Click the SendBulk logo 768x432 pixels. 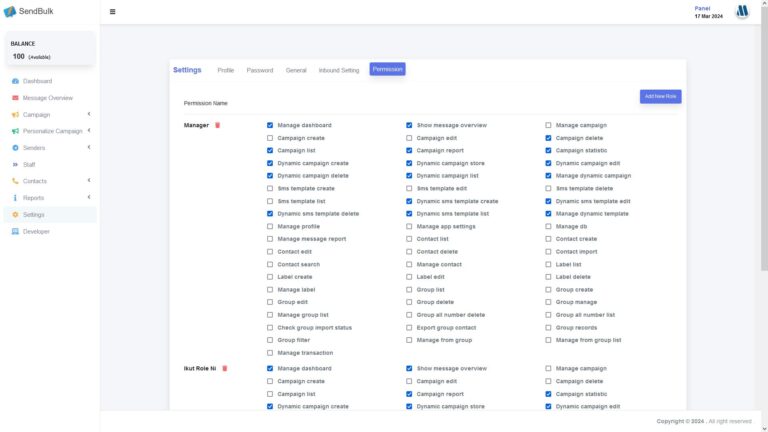[31, 11]
